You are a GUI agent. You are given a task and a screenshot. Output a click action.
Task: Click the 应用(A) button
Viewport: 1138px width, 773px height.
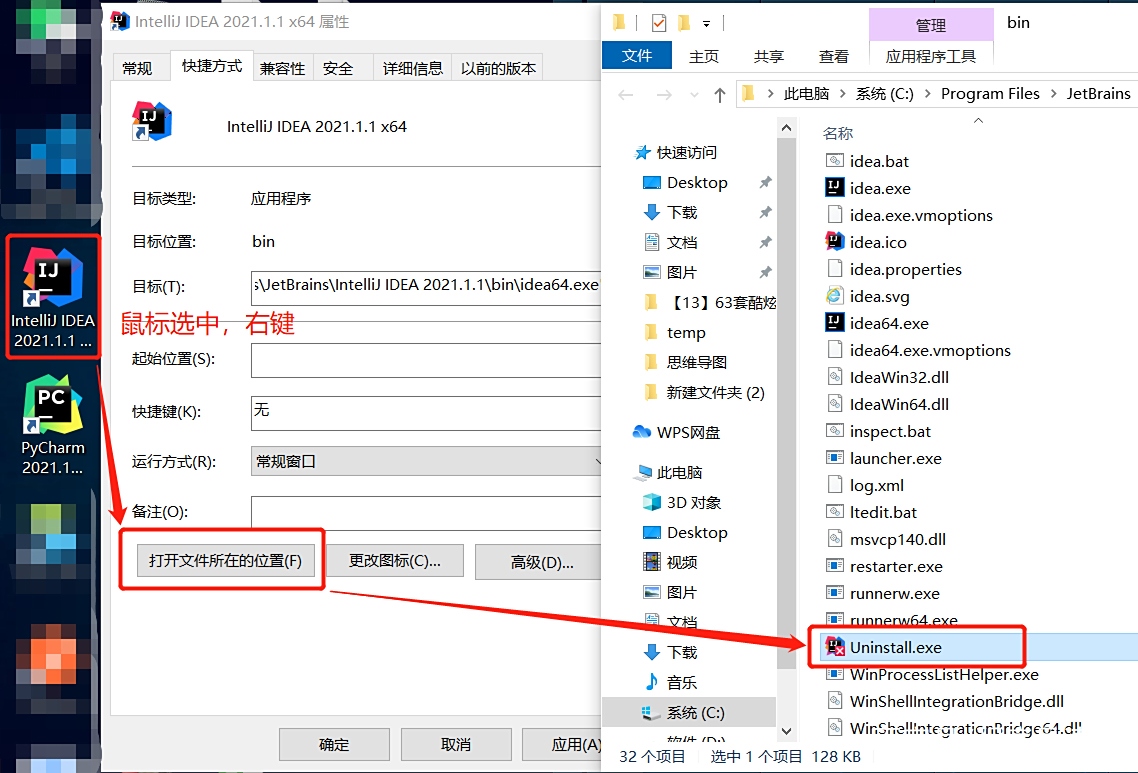pyautogui.click(x=564, y=744)
